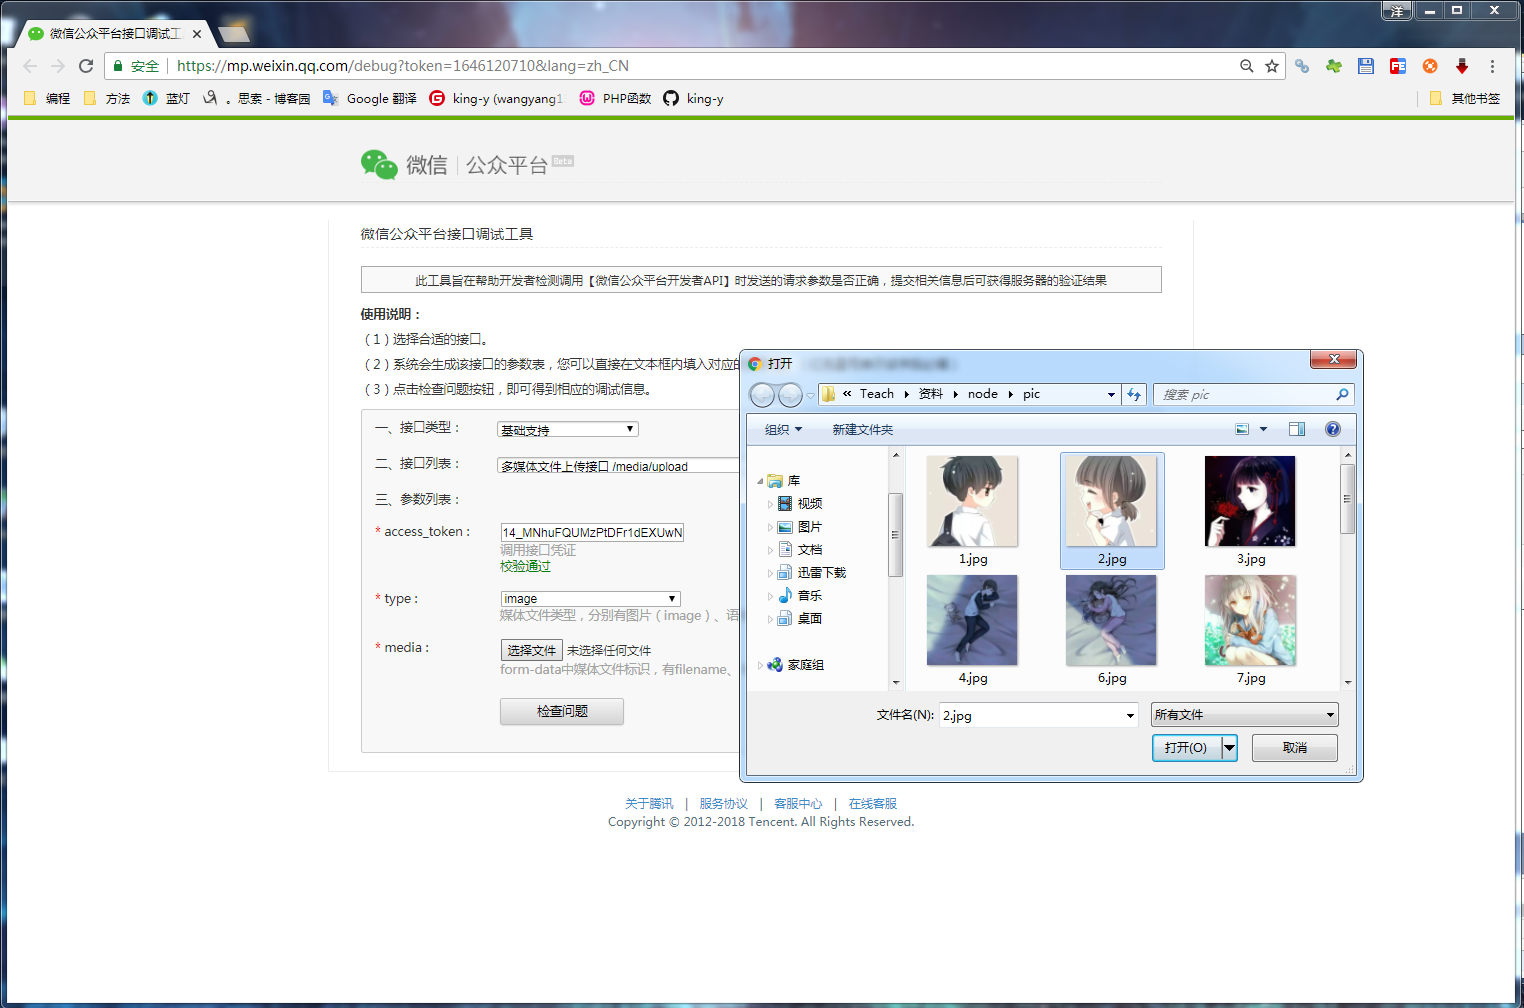Click the 选择文件 button

(x=532, y=650)
